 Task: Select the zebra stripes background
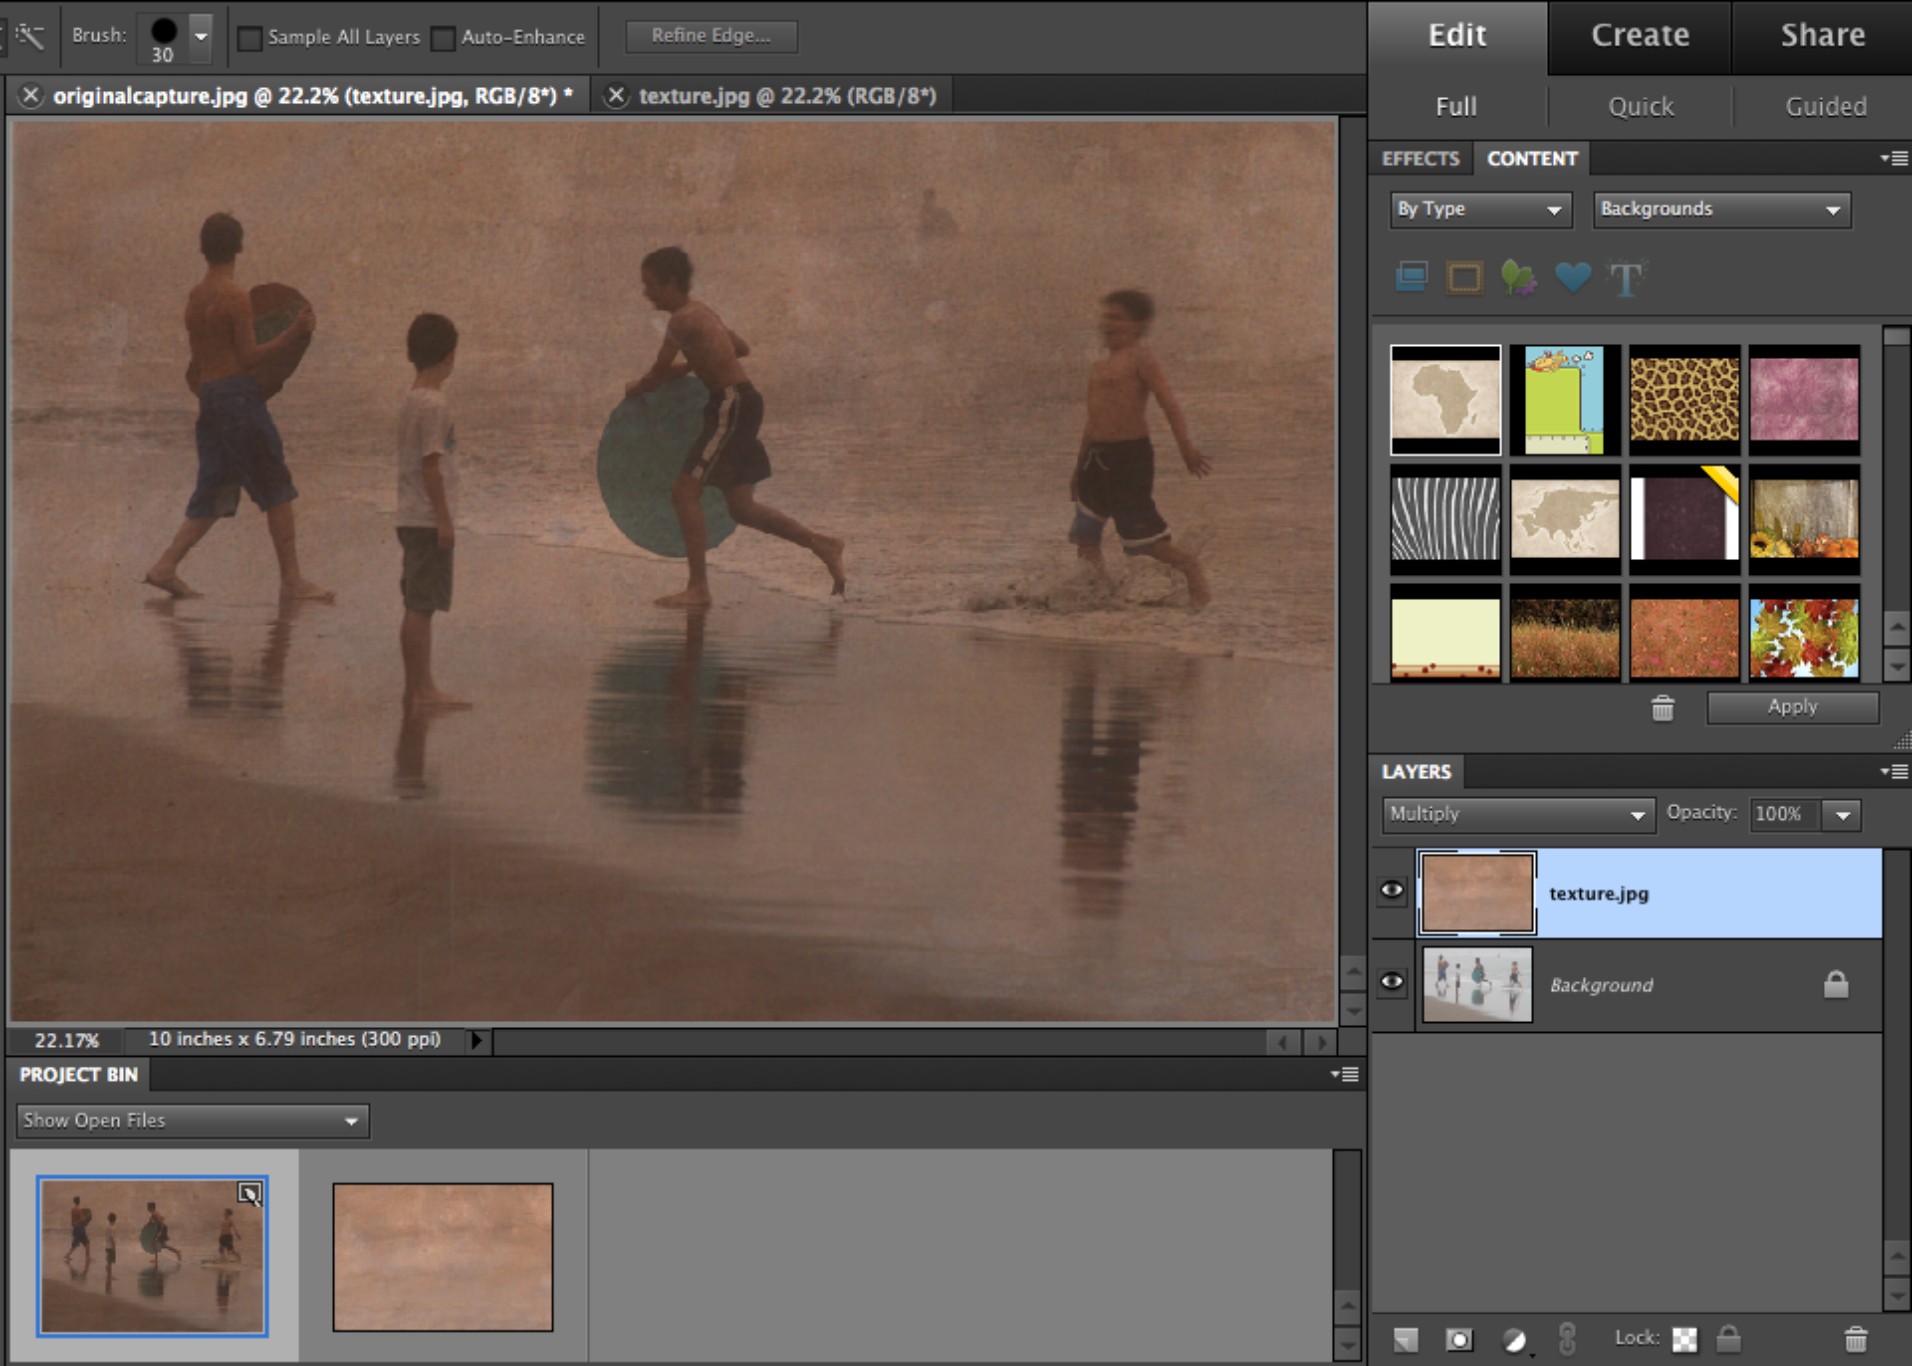(x=1445, y=519)
